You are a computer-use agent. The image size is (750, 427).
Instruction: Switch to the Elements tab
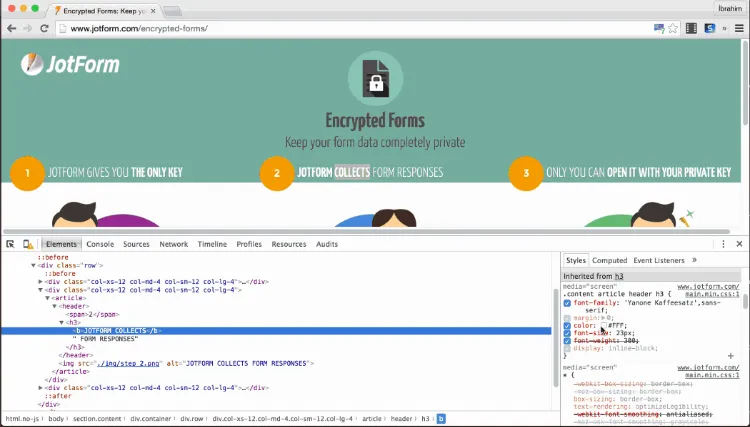click(61, 244)
